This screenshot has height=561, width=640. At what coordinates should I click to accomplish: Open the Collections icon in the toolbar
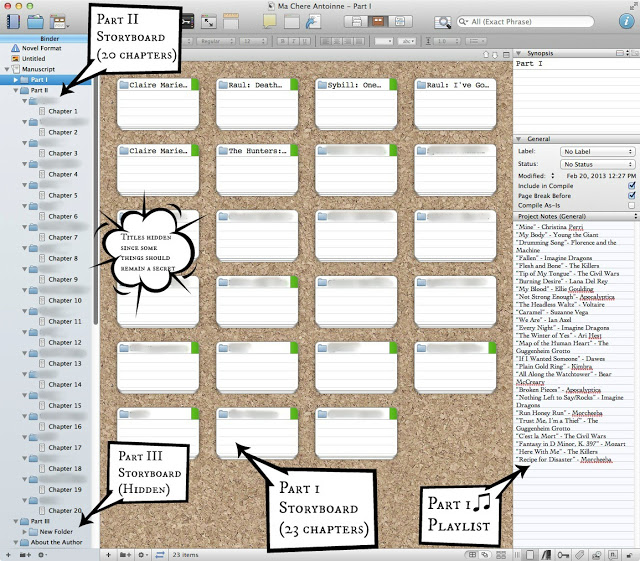tap(36, 21)
